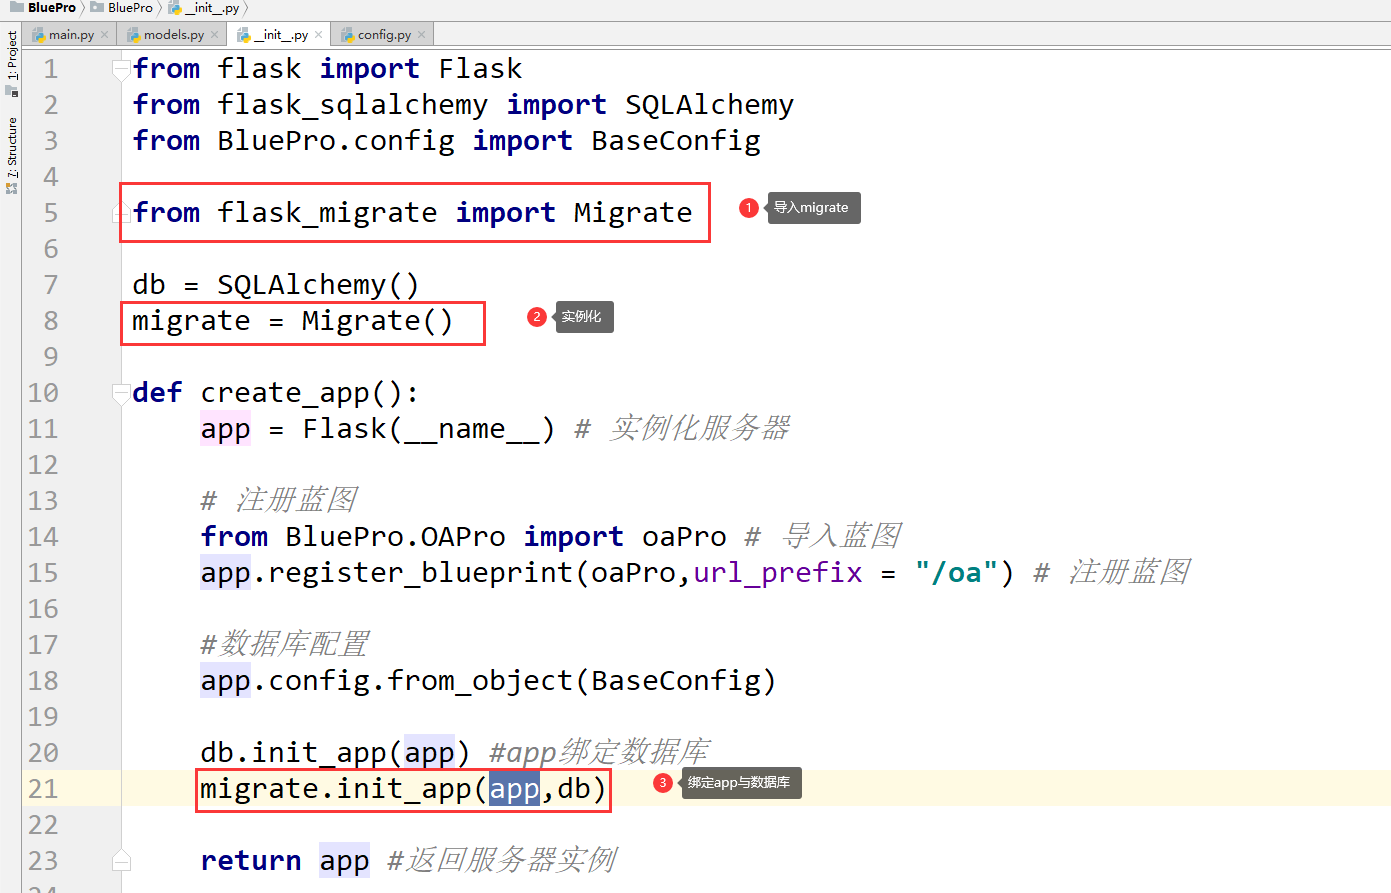Click BaseConfig on the line 3 import

pos(676,141)
